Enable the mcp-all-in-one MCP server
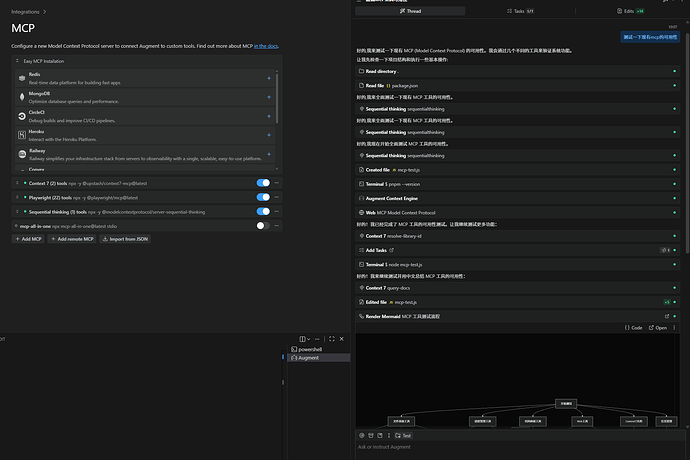 pos(263,226)
